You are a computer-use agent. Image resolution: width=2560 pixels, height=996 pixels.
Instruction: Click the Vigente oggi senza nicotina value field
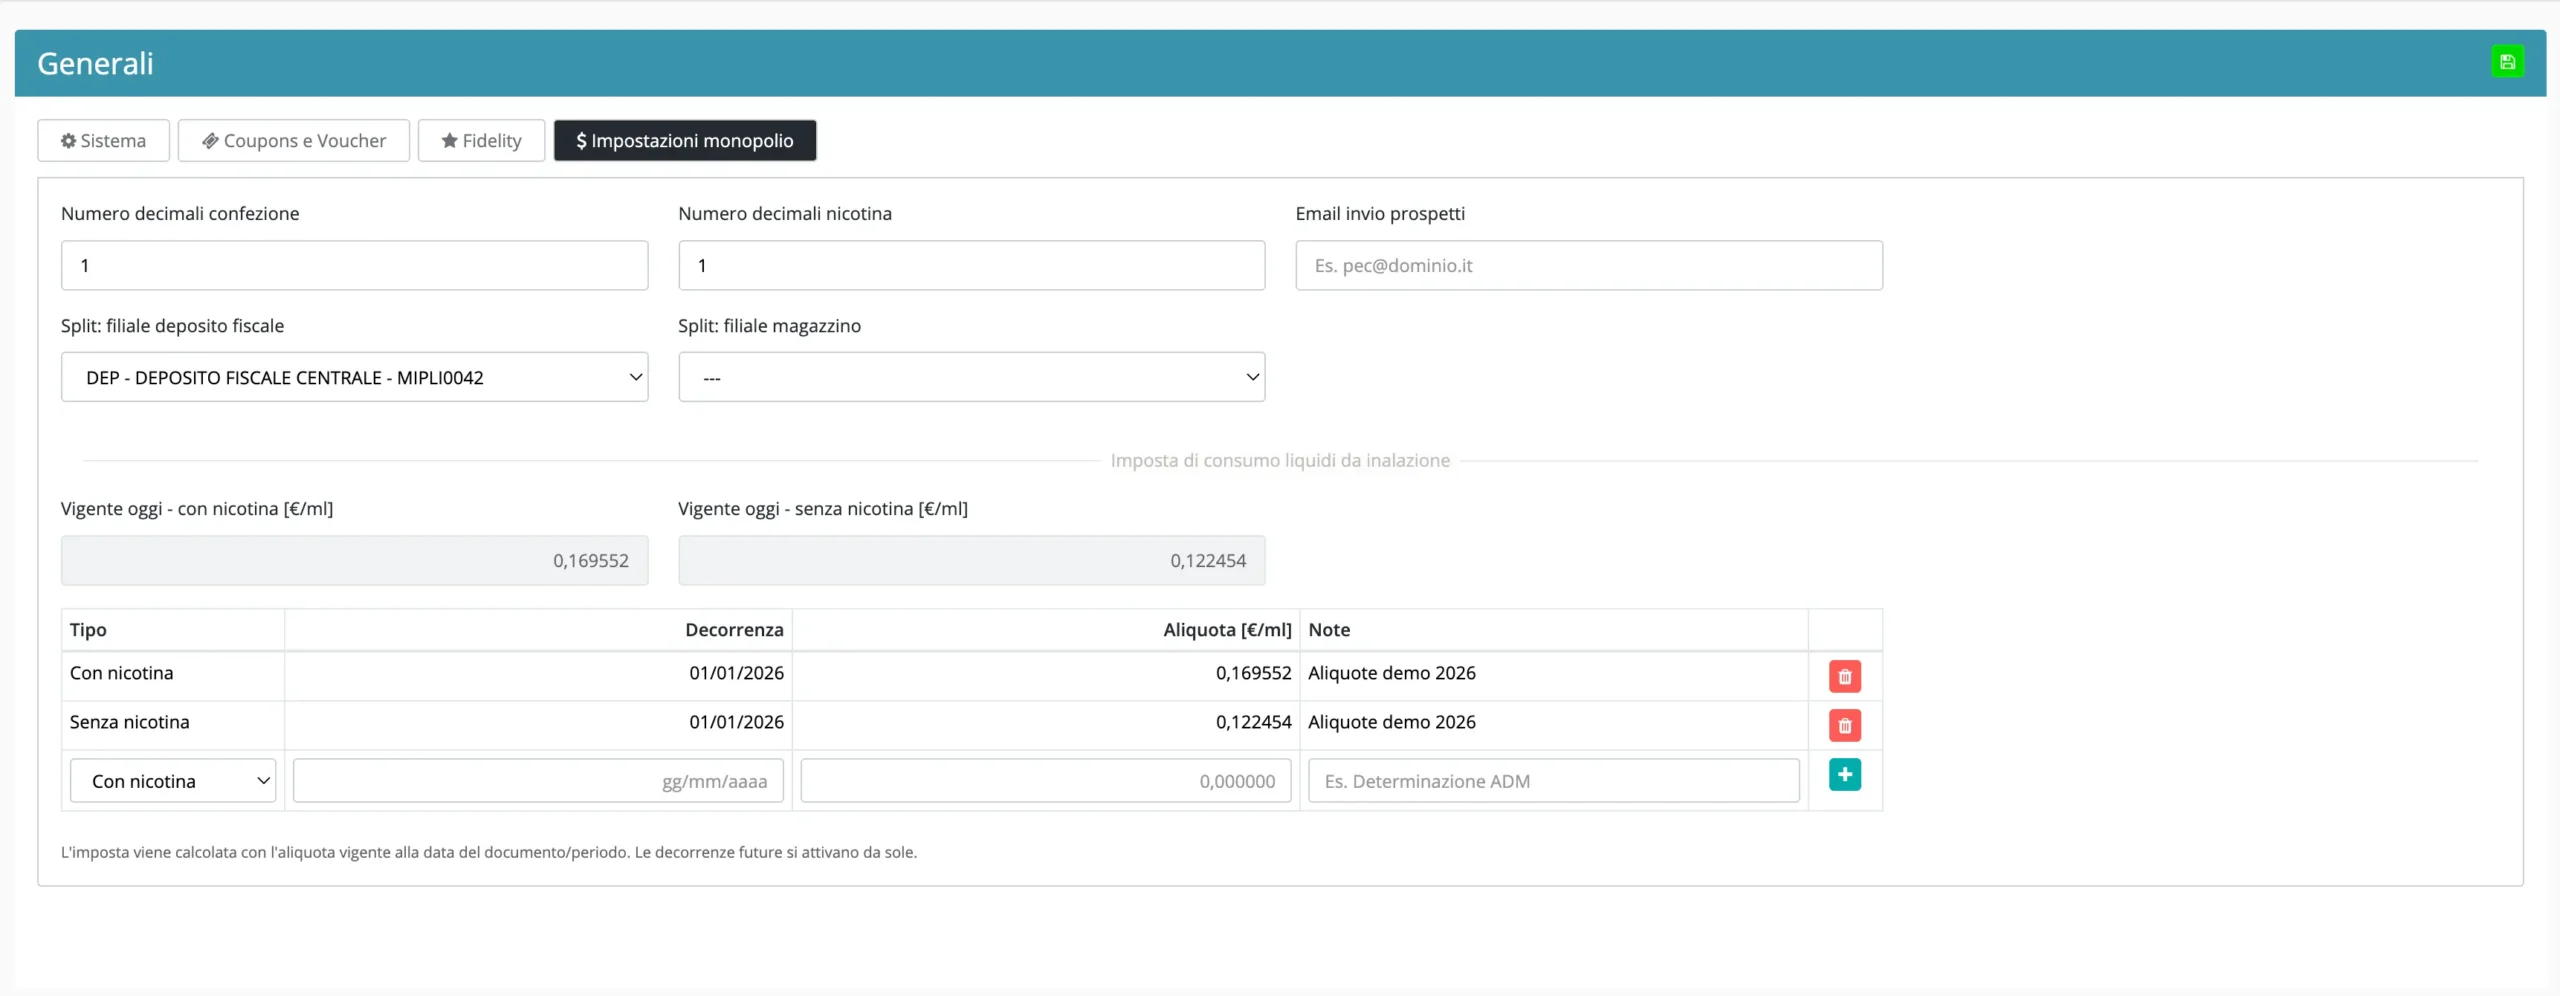[x=971, y=560]
